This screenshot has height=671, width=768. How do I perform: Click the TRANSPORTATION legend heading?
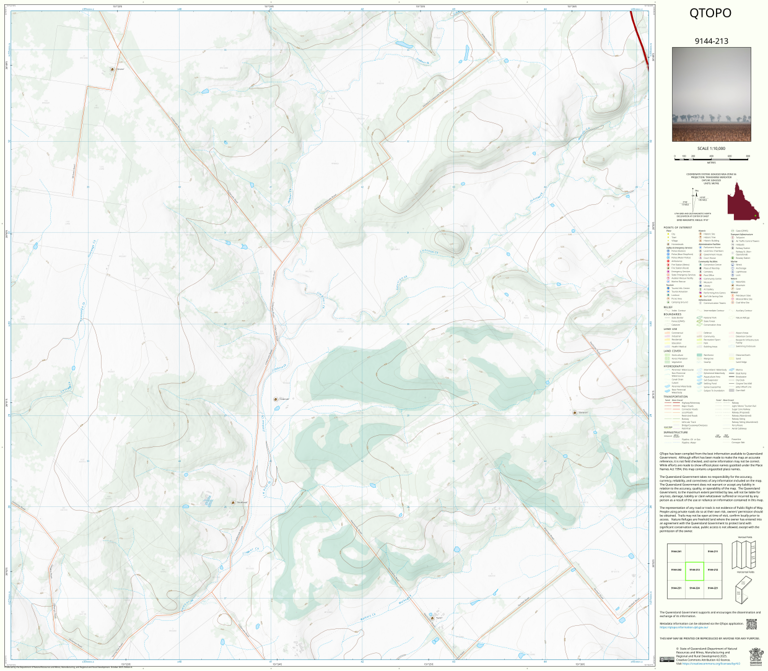point(676,397)
